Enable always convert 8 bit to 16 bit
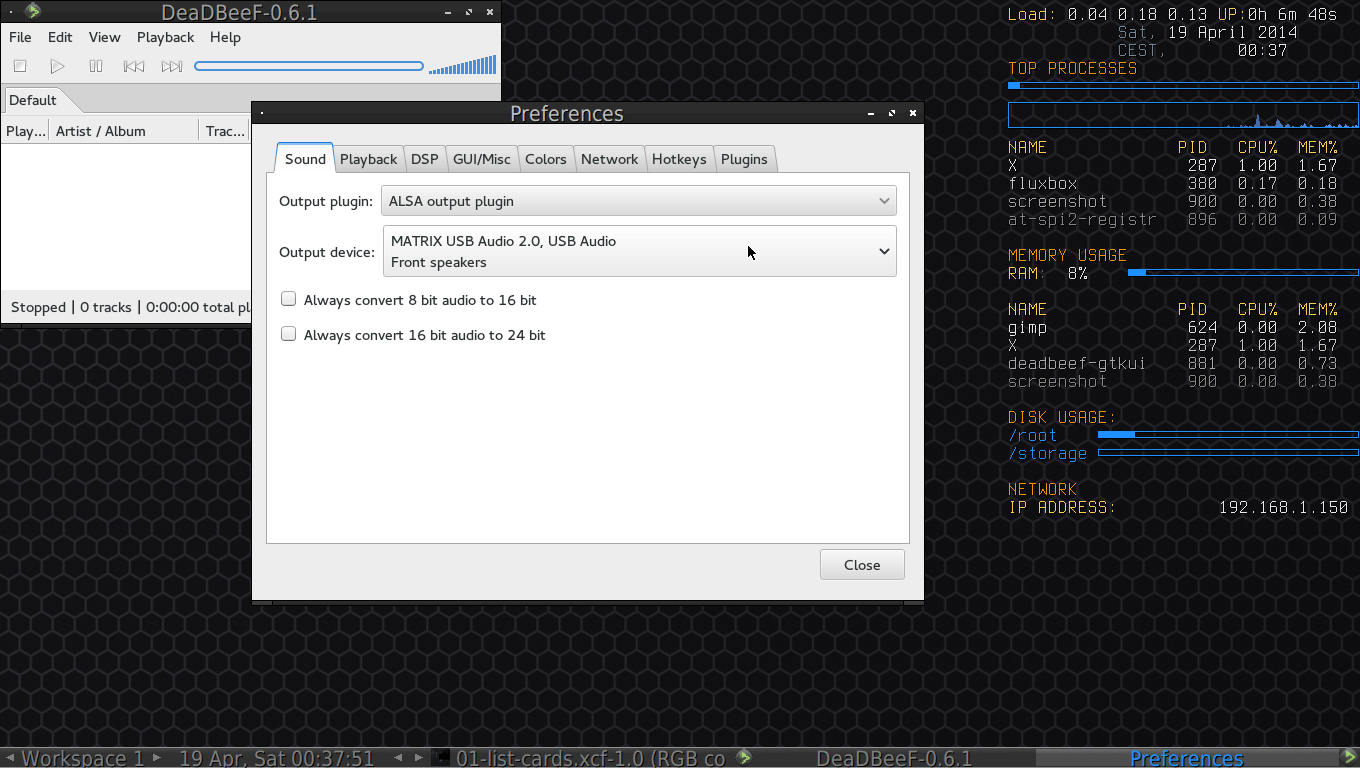 click(x=289, y=299)
